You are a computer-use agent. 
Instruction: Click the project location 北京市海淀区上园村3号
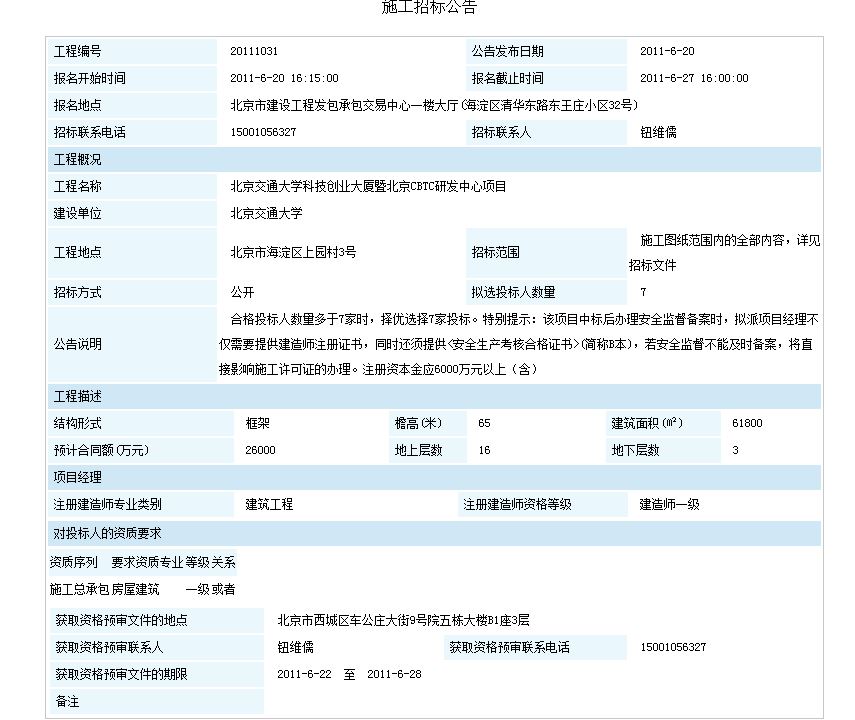[293, 253]
